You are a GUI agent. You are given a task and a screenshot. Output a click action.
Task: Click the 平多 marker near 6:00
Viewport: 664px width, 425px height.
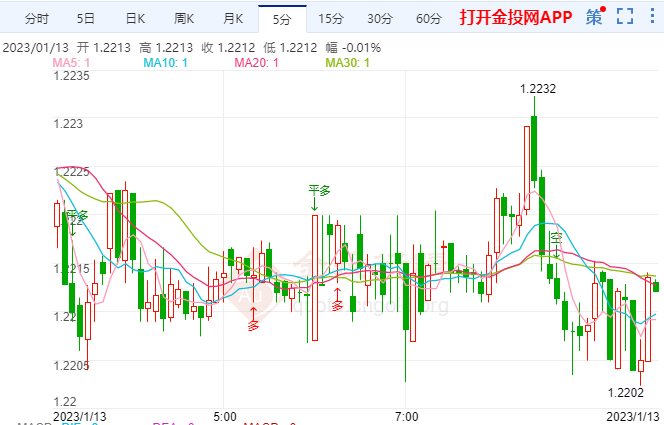point(319,190)
